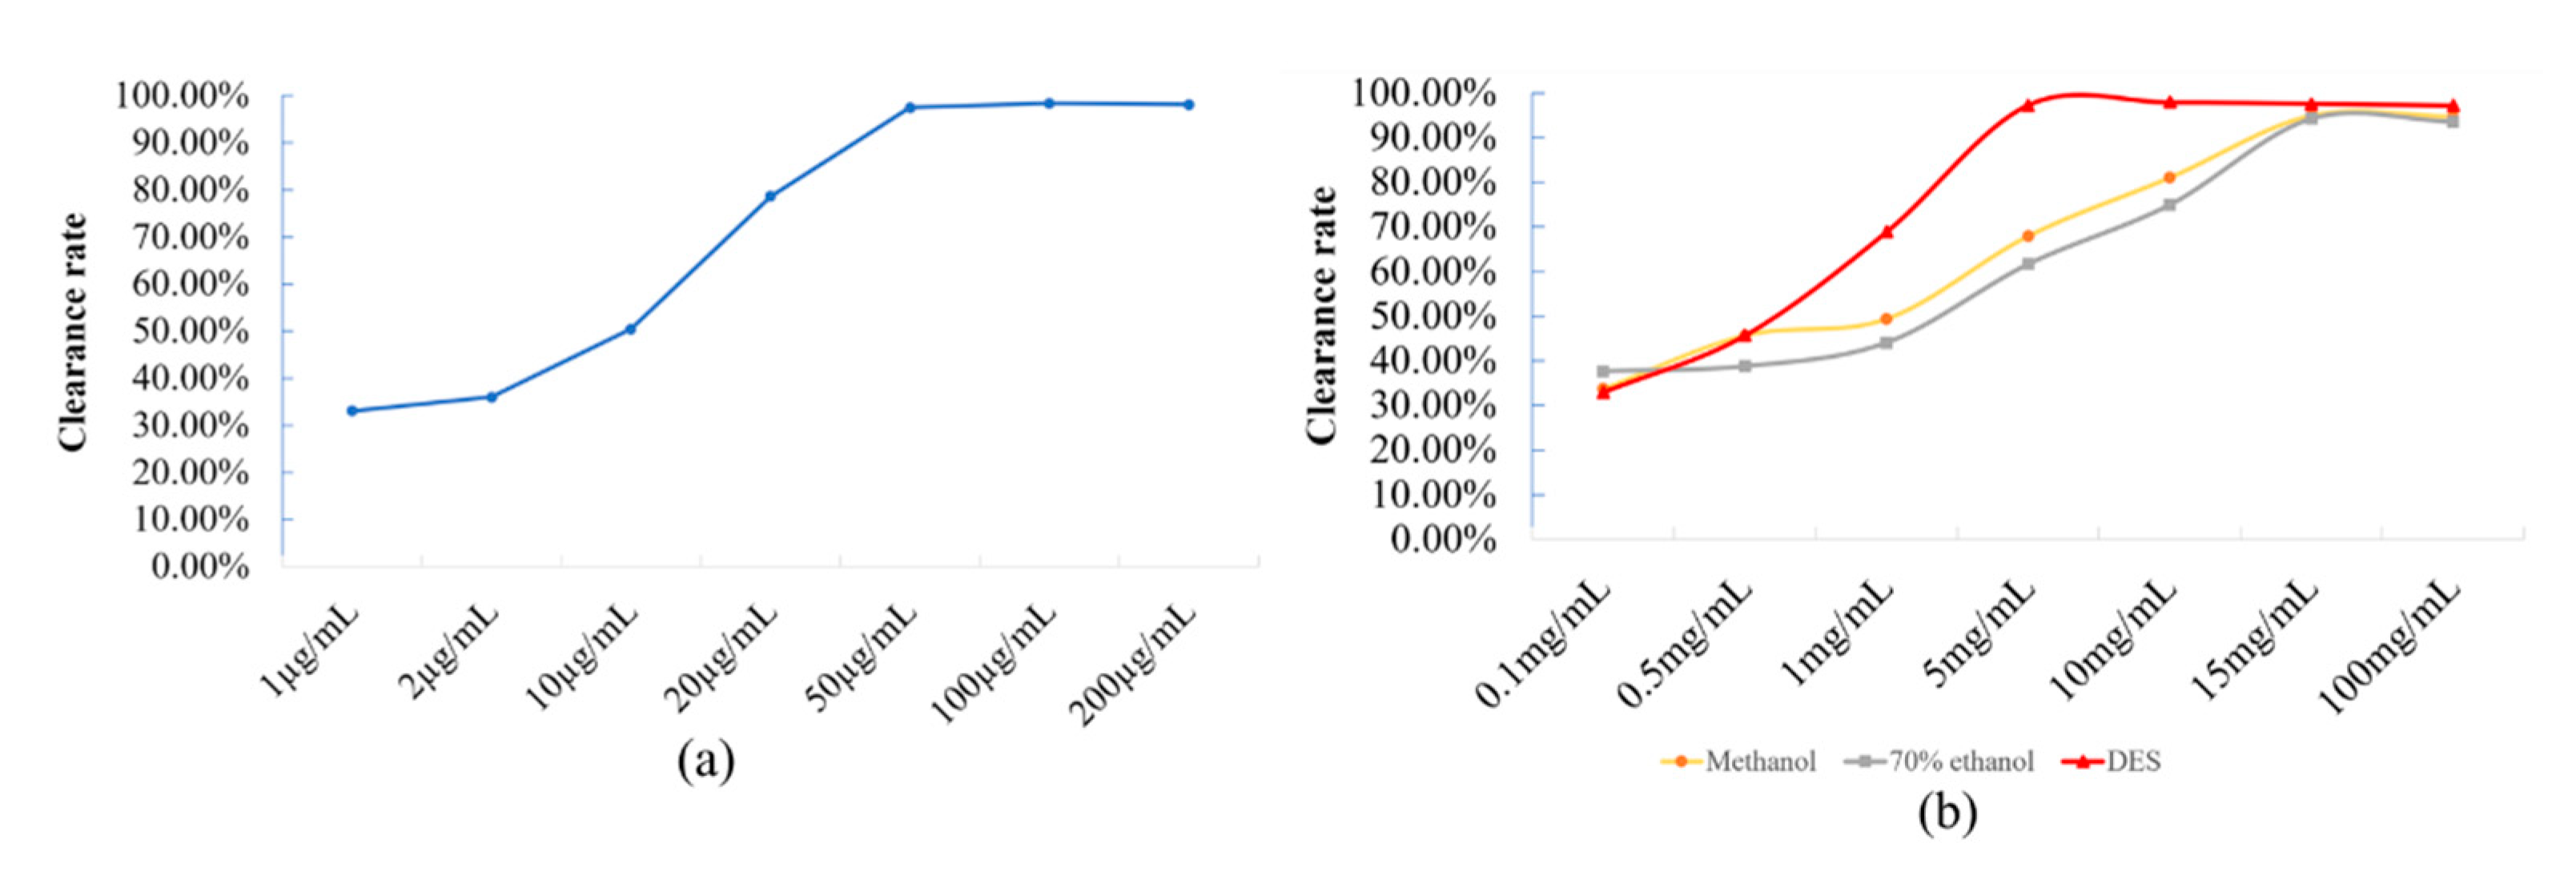Click the Methanol legend orange marker
The height and width of the screenshot is (872, 2576).
pos(1681,762)
